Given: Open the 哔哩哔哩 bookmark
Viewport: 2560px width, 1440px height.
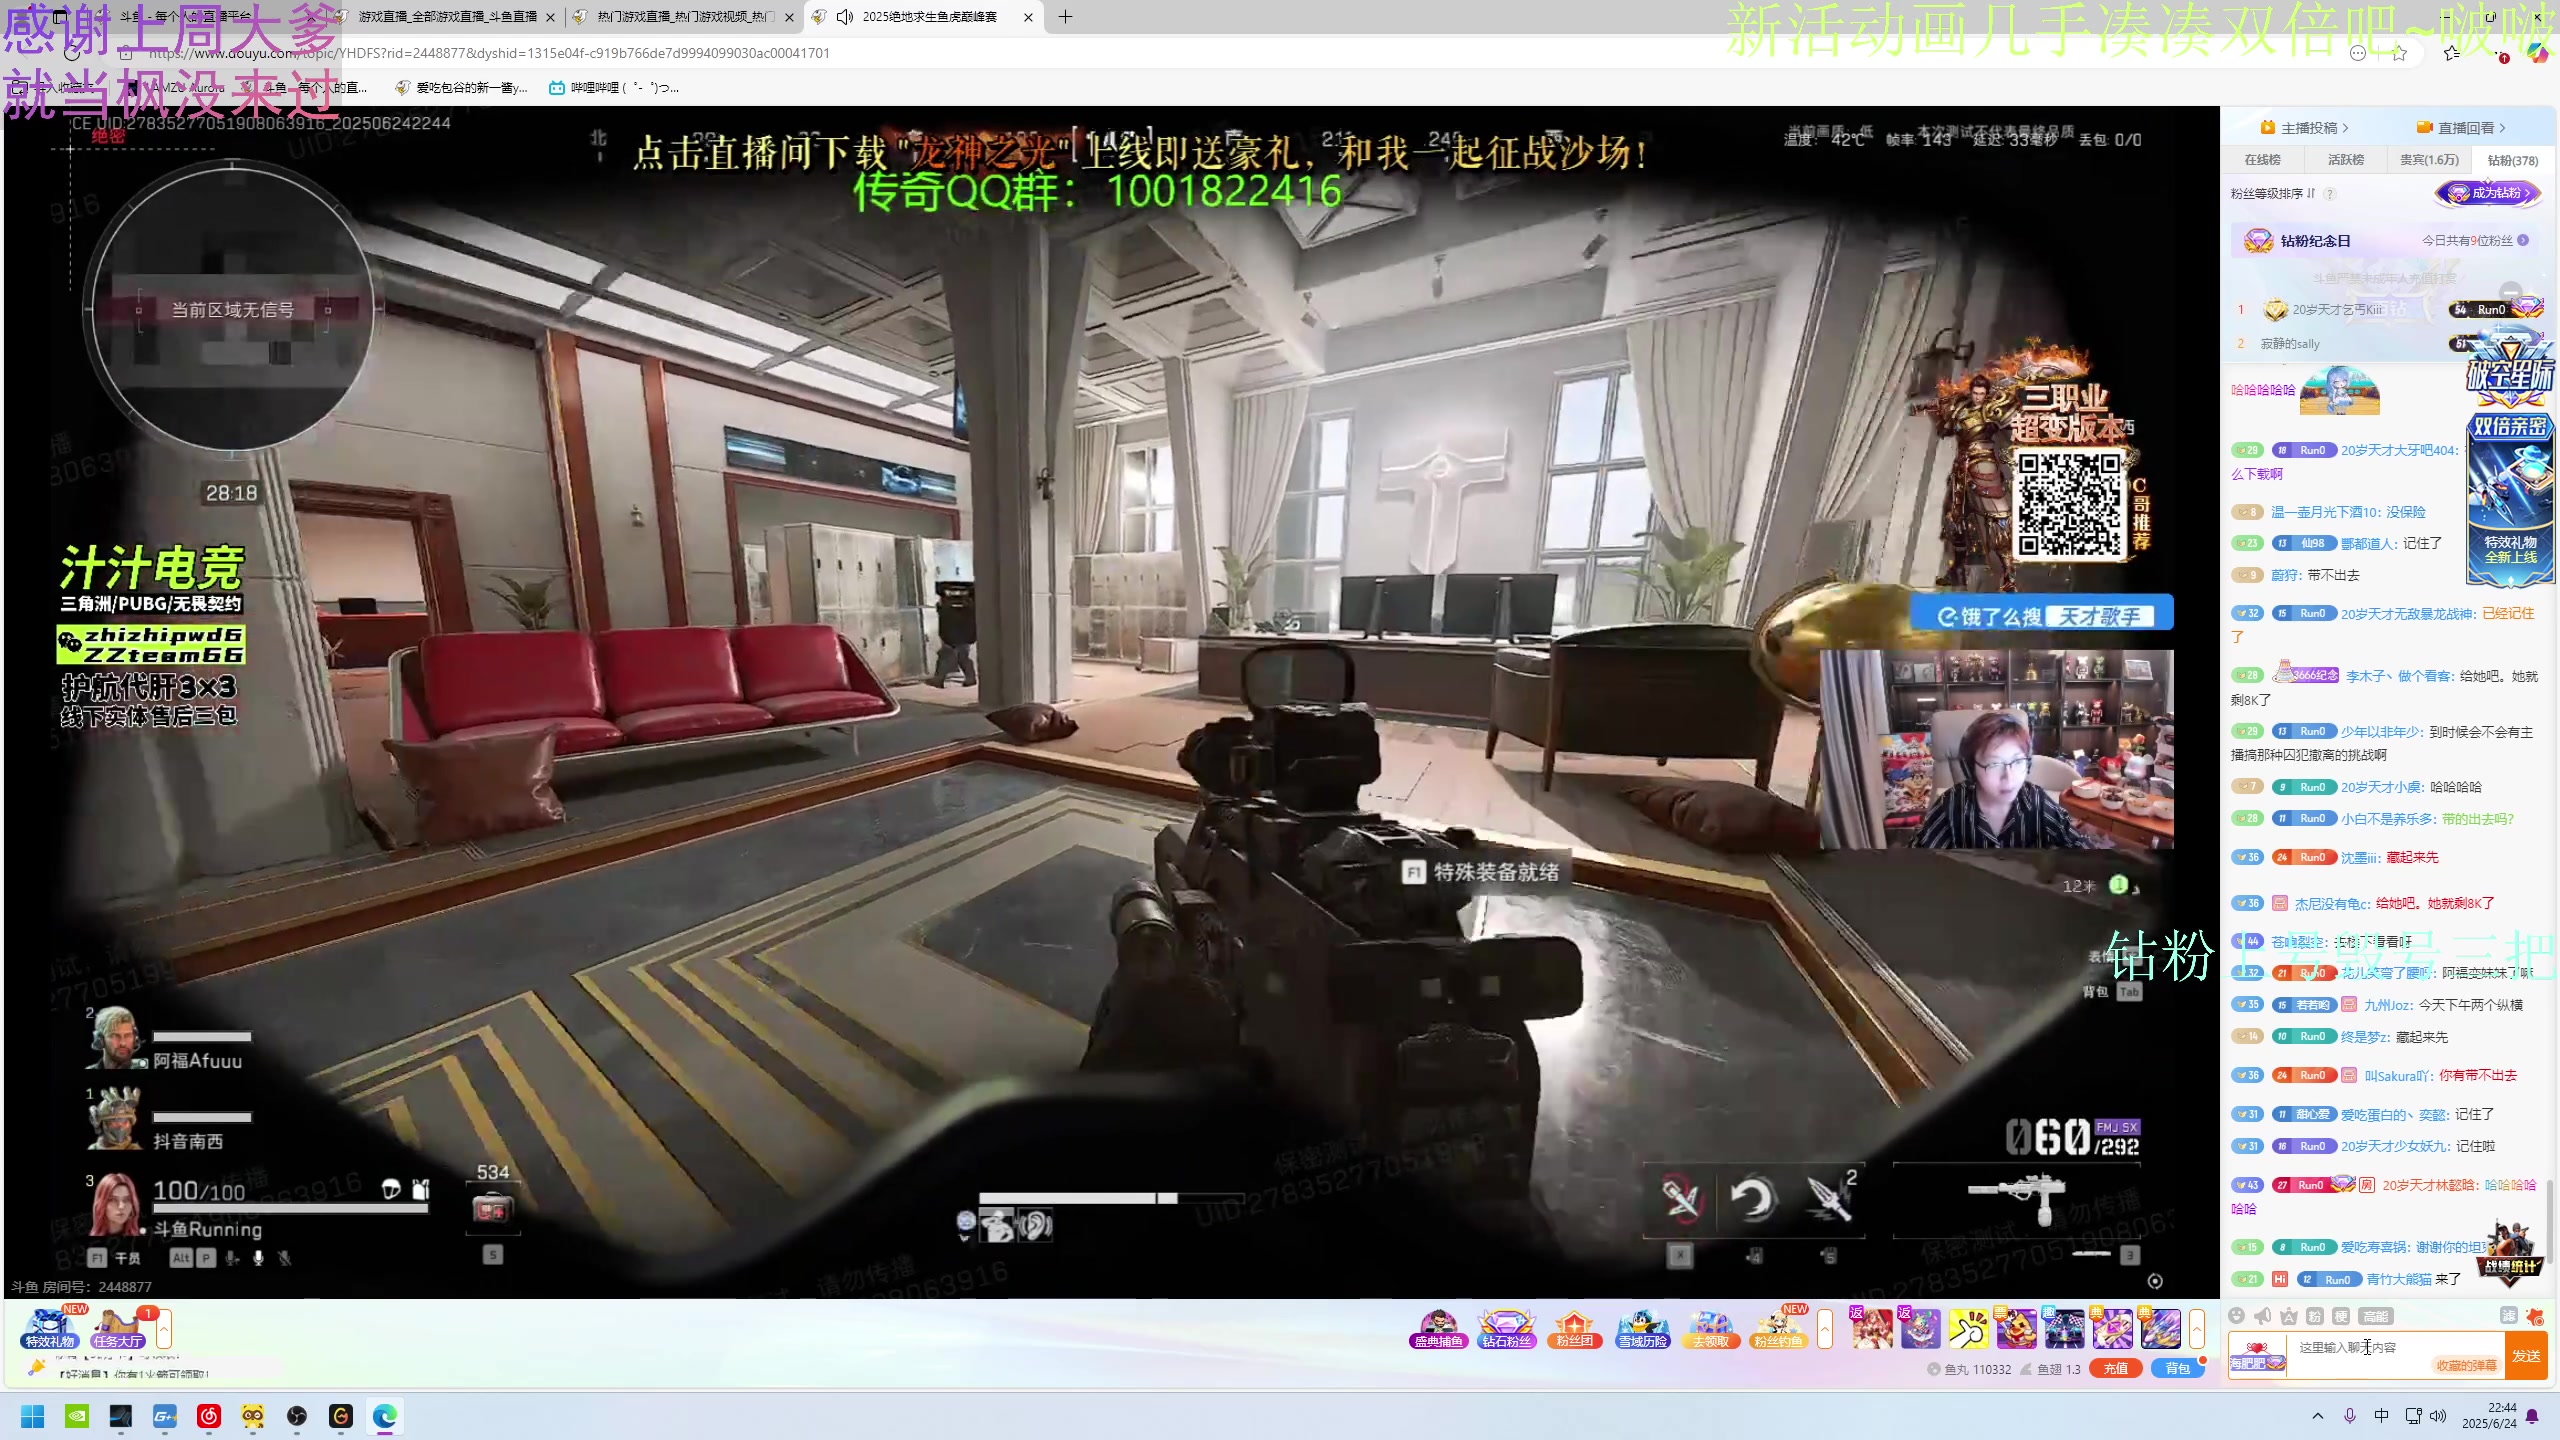Looking at the screenshot, I should (x=614, y=88).
